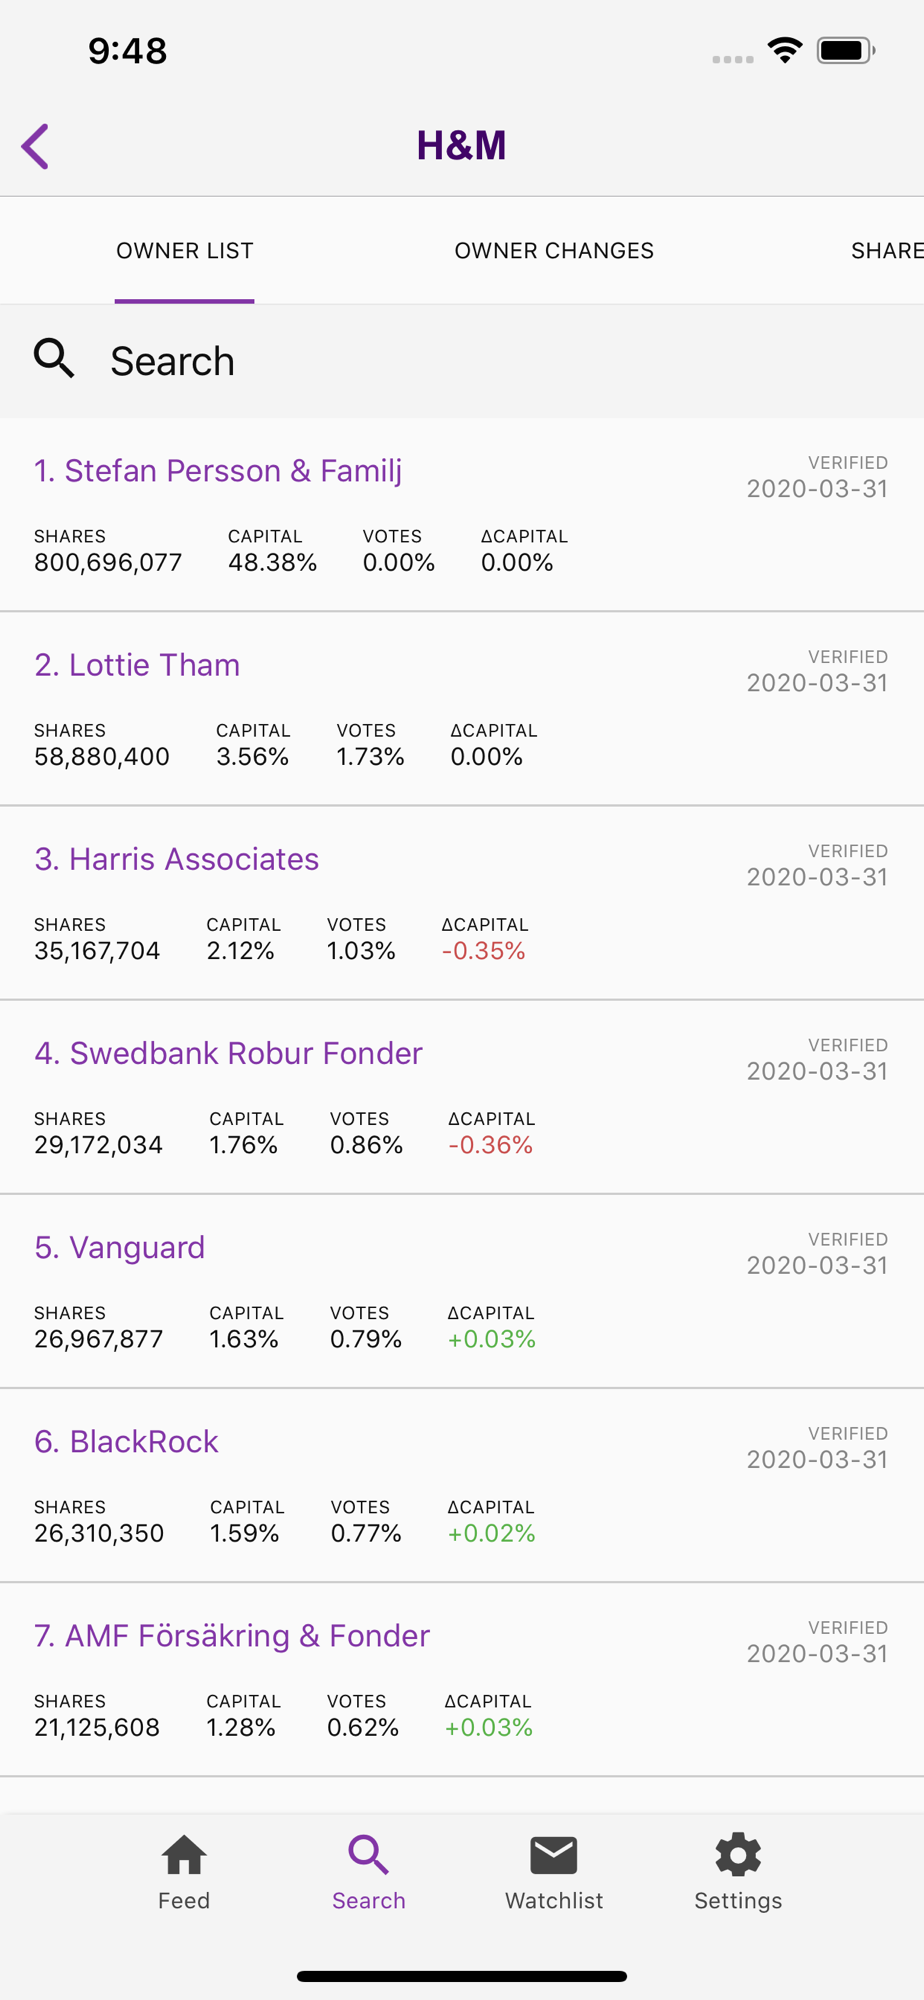The width and height of the screenshot is (924, 2000).
Task: Switch to the Owner Changes tab
Action: 554,251
